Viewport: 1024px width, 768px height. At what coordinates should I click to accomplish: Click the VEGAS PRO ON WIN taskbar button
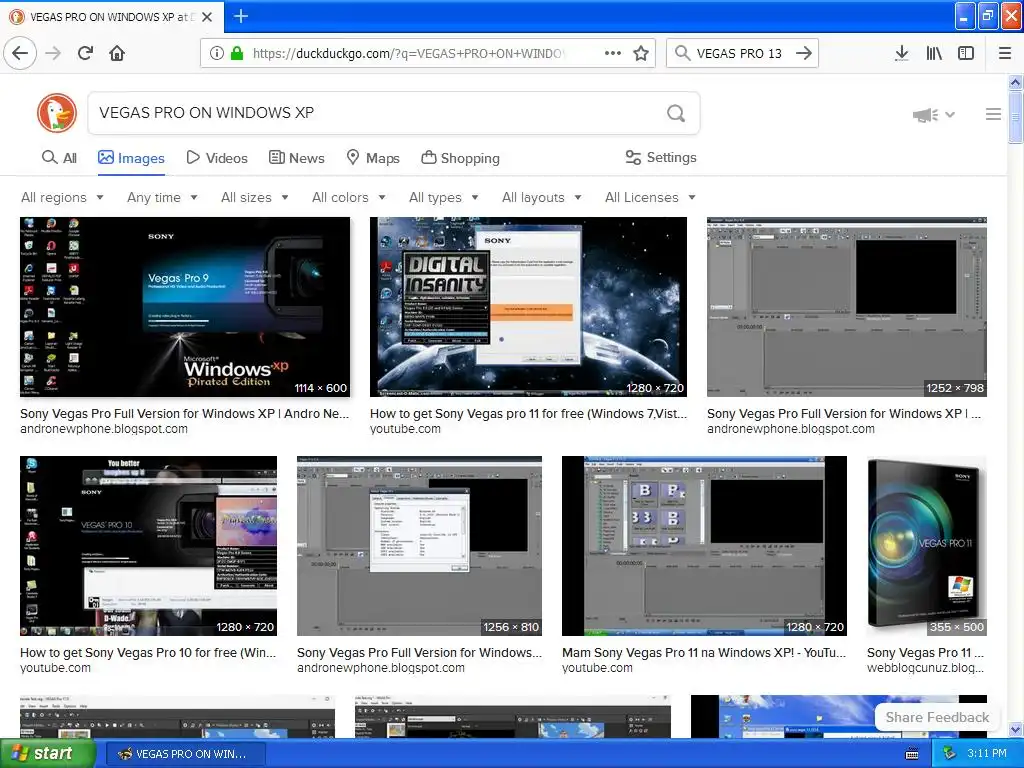(185, 754)
